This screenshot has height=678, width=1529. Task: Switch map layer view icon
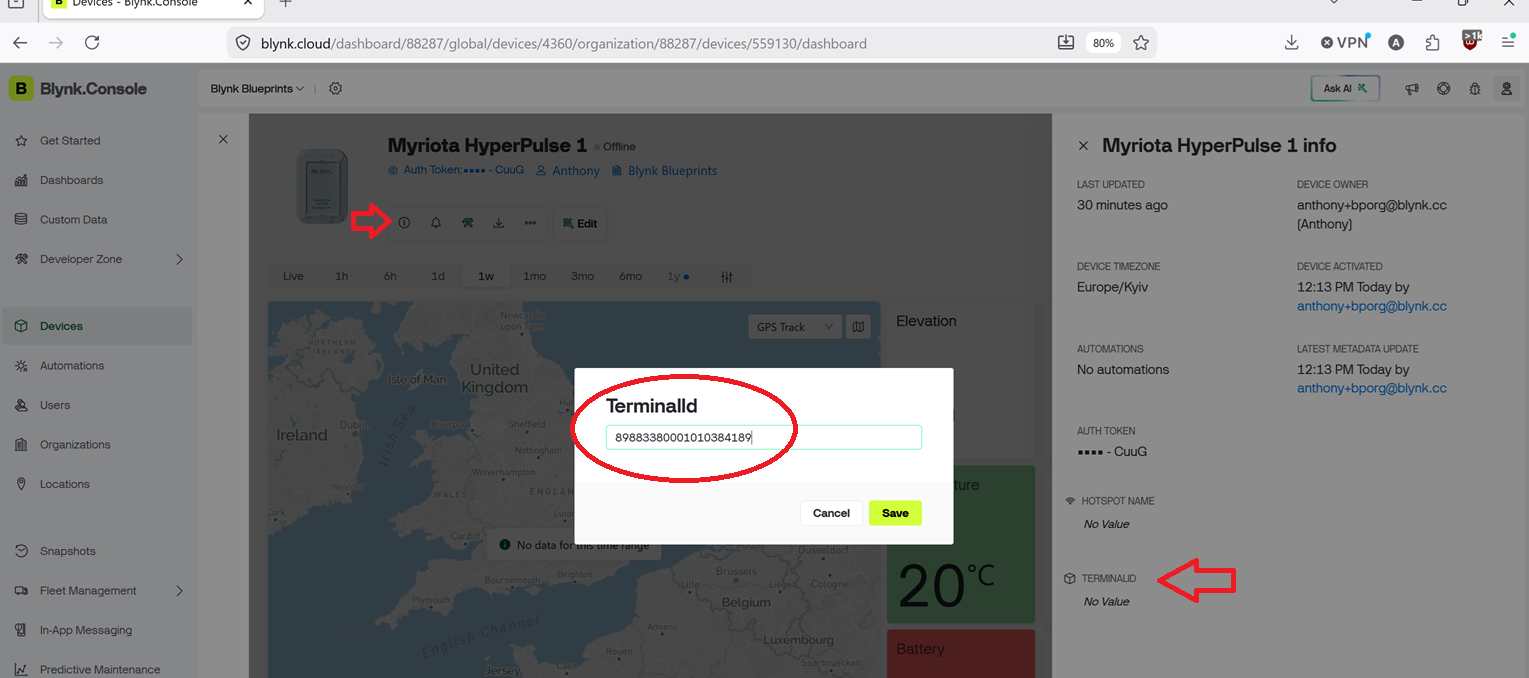click(x=858, y=327)
